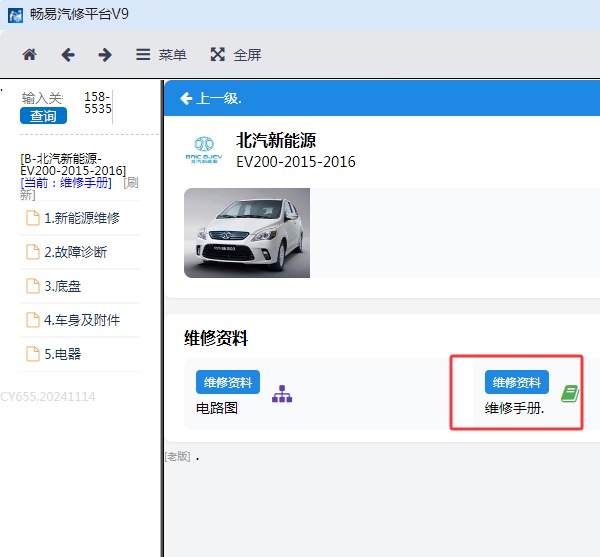Click the file icon beside 1.新能源维修
Viewport: 600px width, 557px height.
(x=33, y=218)
